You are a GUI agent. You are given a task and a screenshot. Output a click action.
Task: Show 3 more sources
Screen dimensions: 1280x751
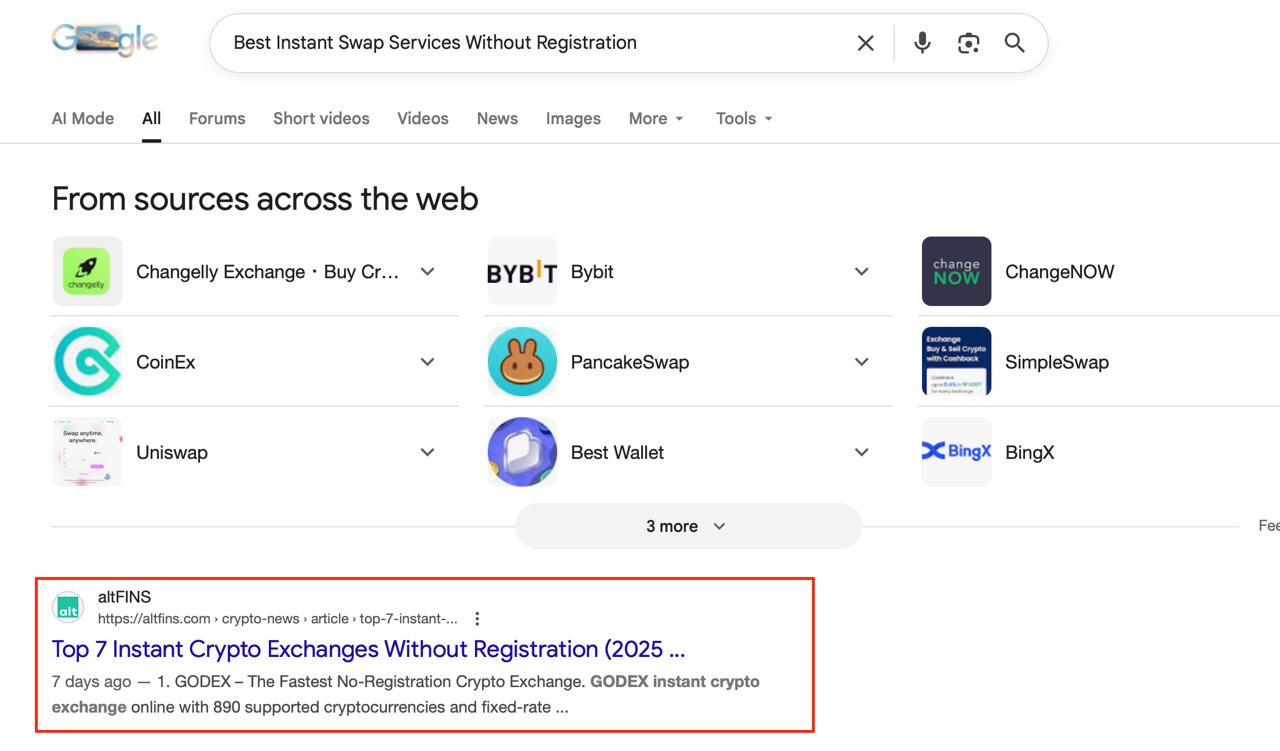click(688, 526)
